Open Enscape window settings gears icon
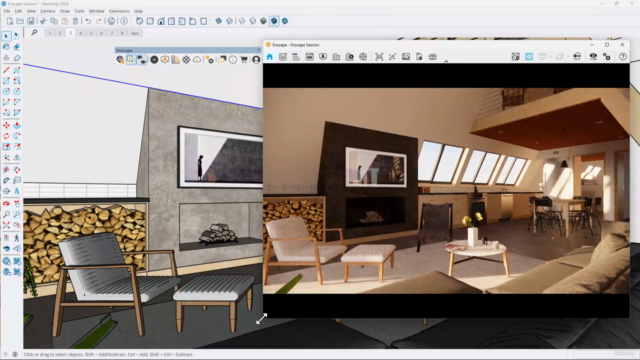640x360 pixels. pos(607,57)
